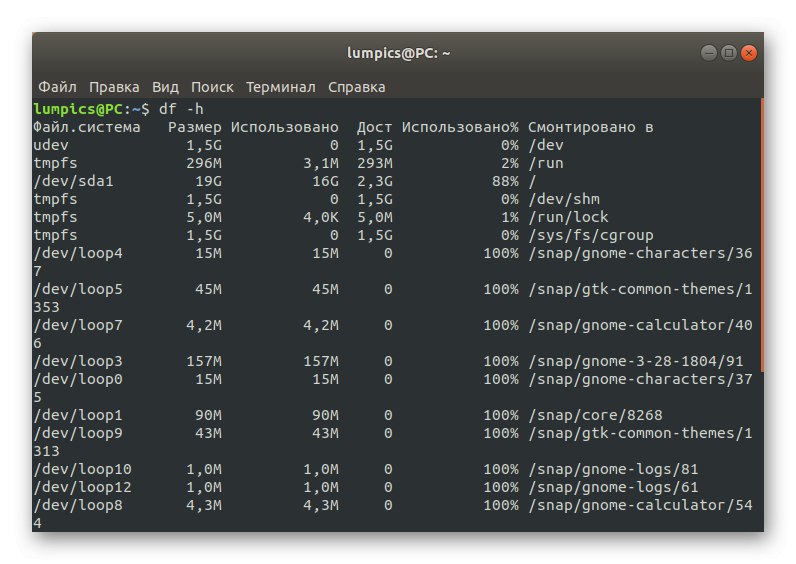Close the terminal window

pyautogui.click(x=749, y=52)
